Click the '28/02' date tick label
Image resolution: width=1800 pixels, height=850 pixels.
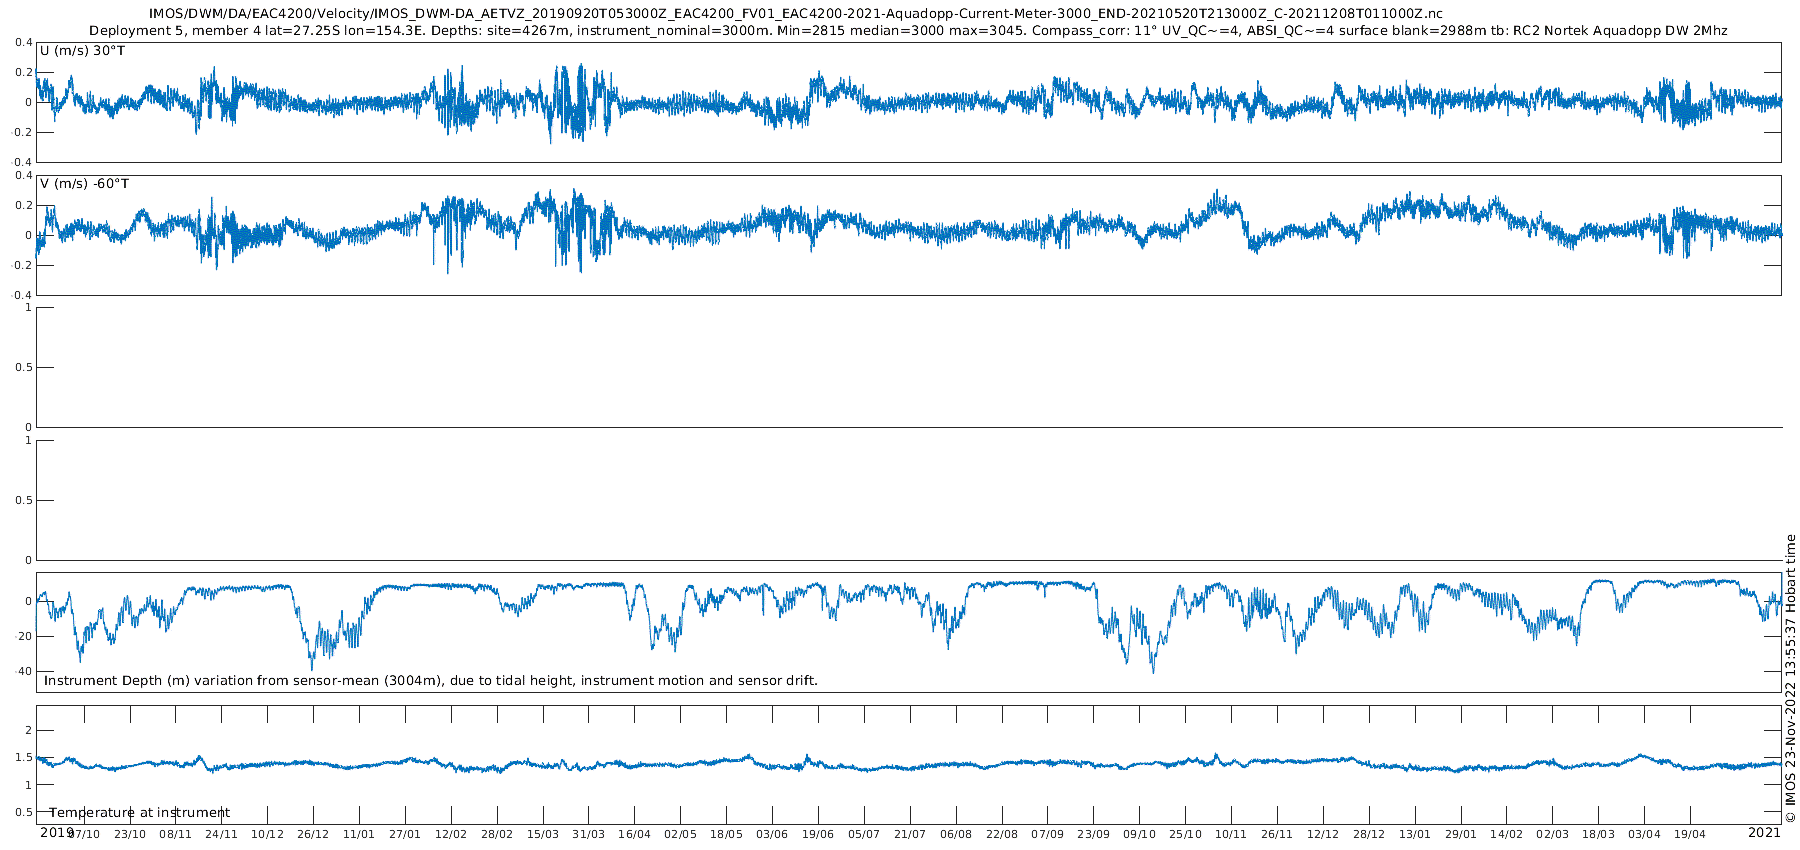tap(497, 834)
